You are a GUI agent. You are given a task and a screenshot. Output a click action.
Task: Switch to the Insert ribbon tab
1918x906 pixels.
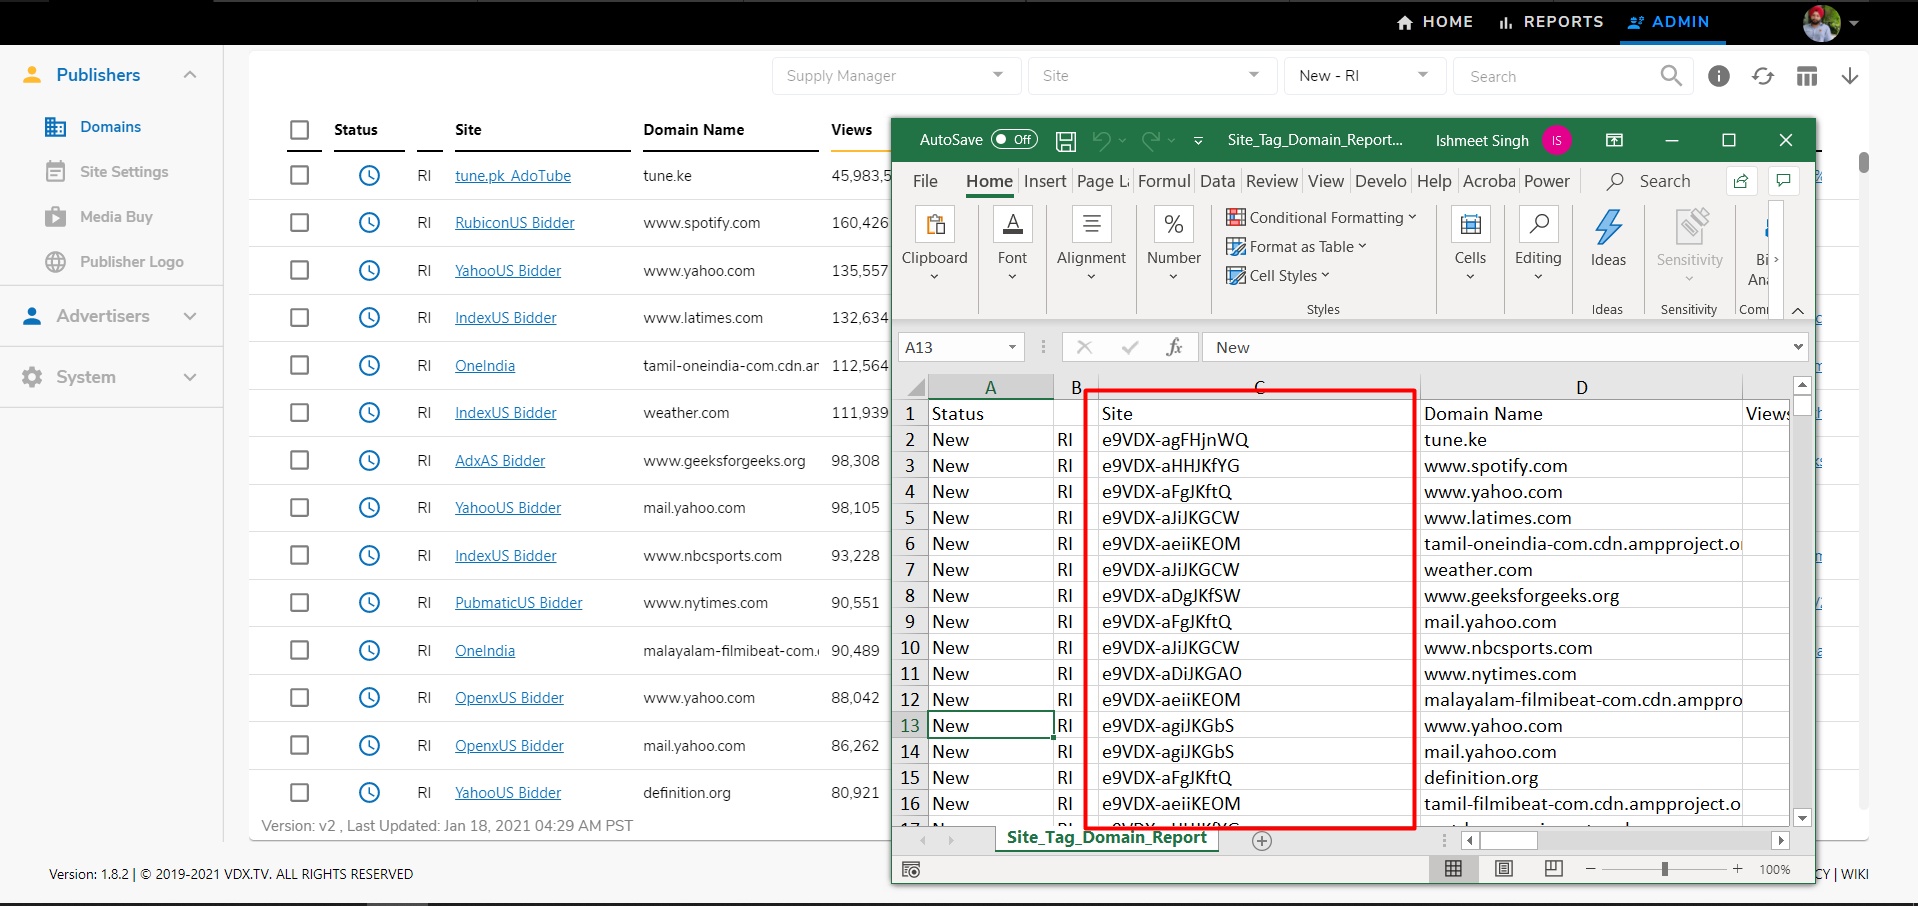1044,181
